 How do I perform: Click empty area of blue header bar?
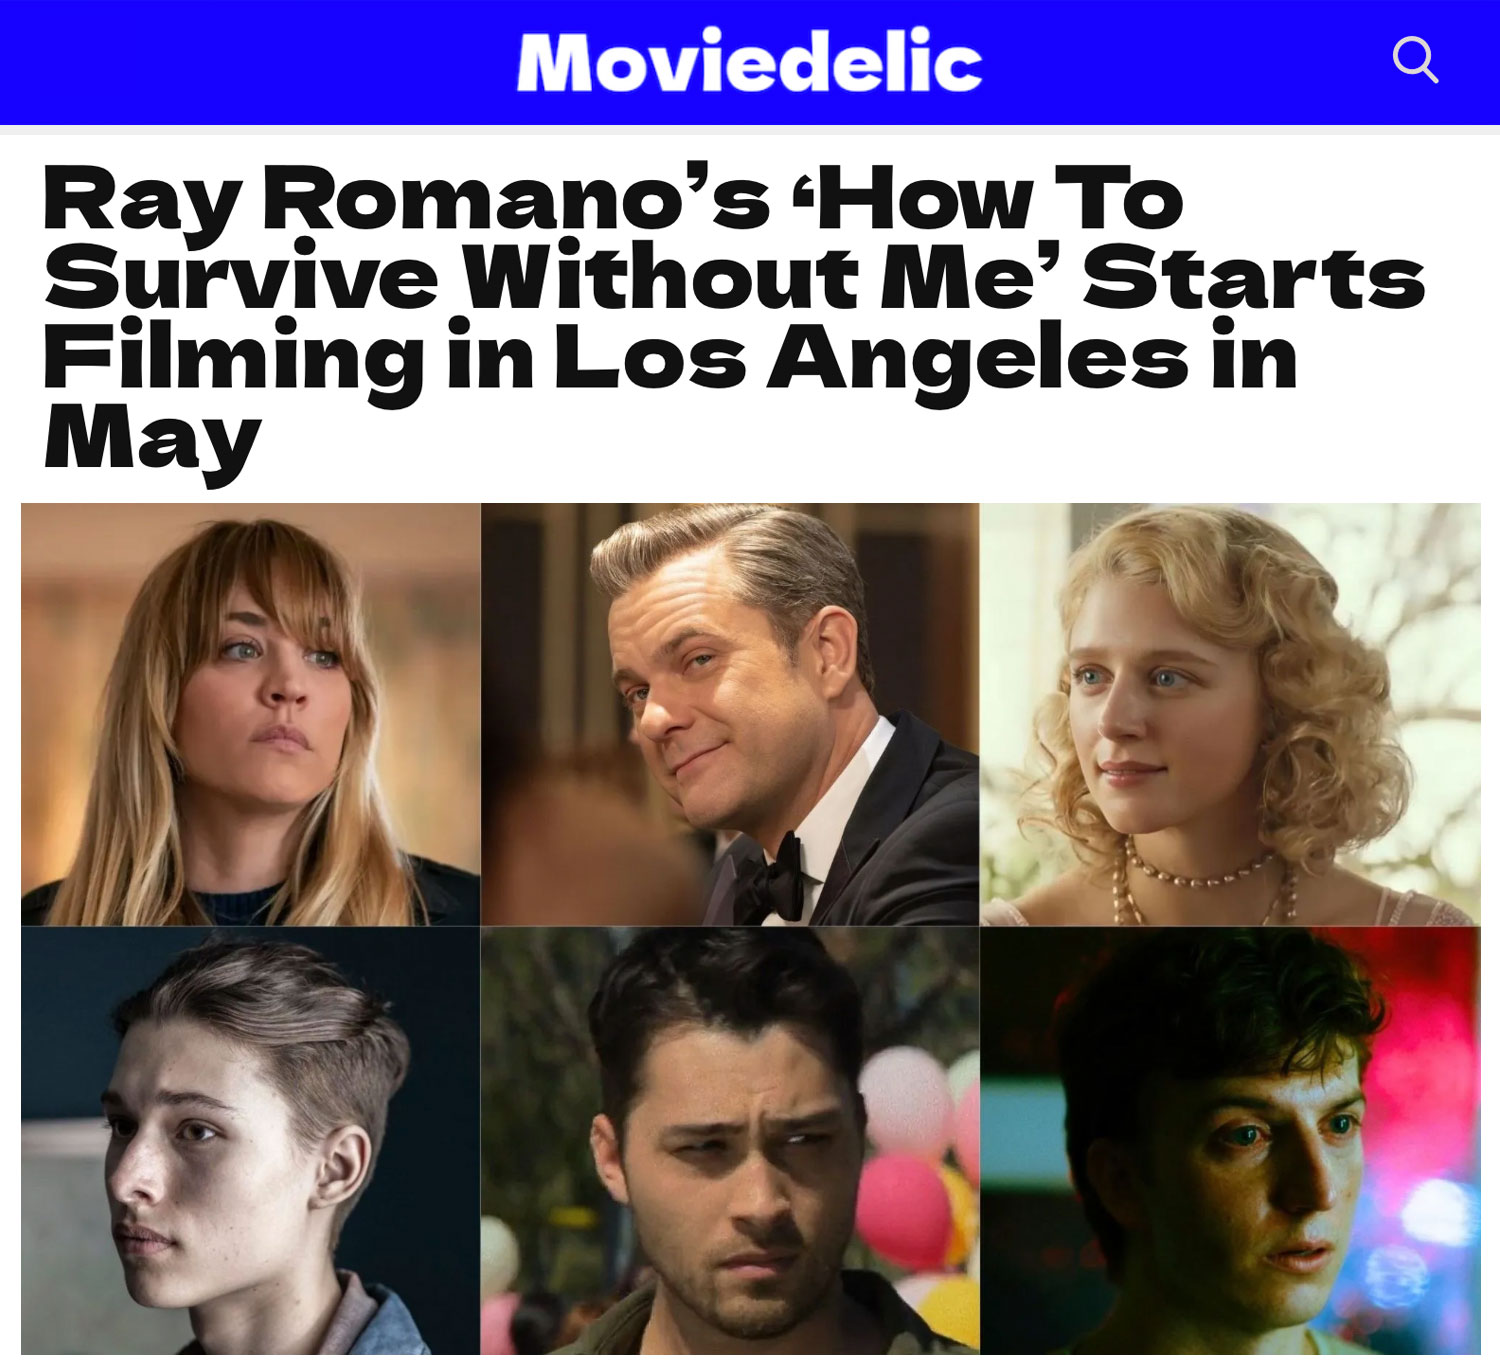coord(250,62)
